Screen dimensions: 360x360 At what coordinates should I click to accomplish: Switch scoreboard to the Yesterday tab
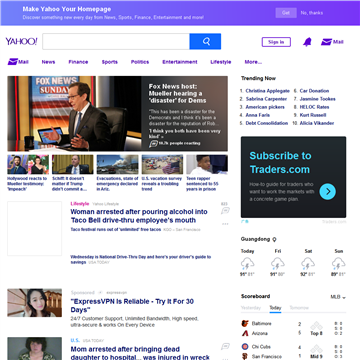pos(251,308)
